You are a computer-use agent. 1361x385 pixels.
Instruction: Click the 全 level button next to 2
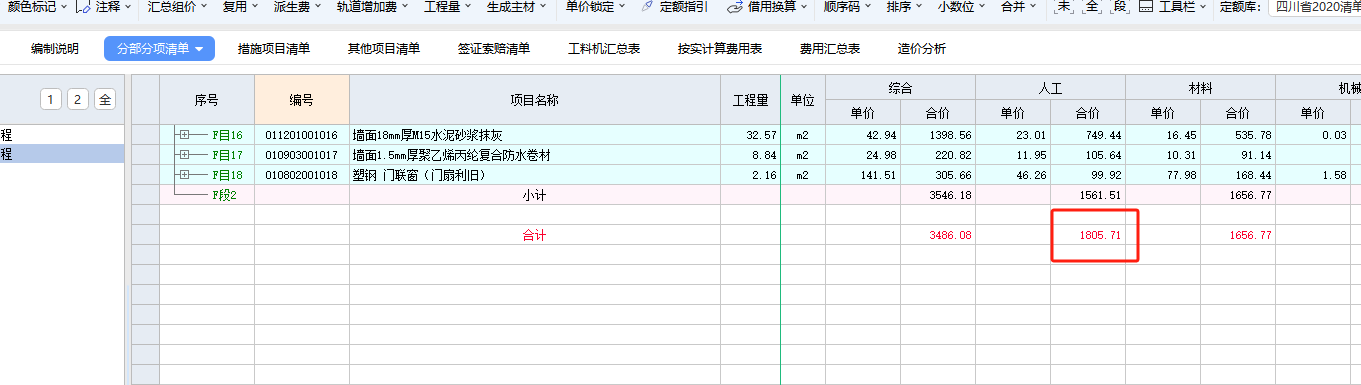click(x=105, y=99)
